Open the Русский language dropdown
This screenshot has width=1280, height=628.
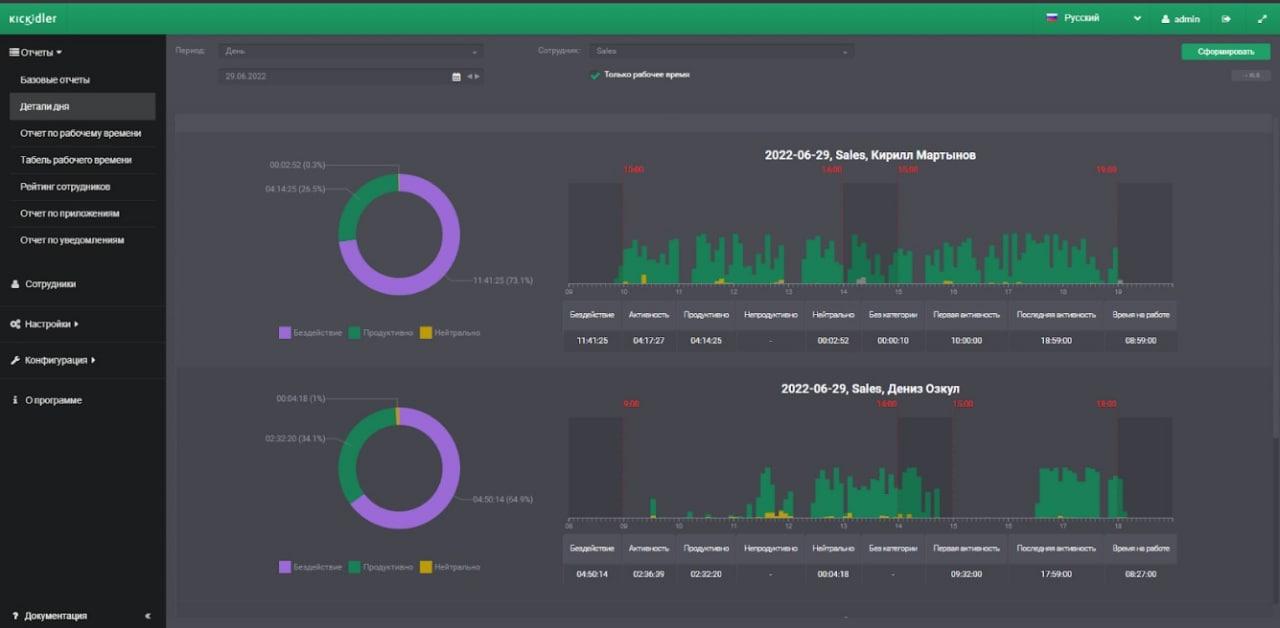tap(1094, 18)
